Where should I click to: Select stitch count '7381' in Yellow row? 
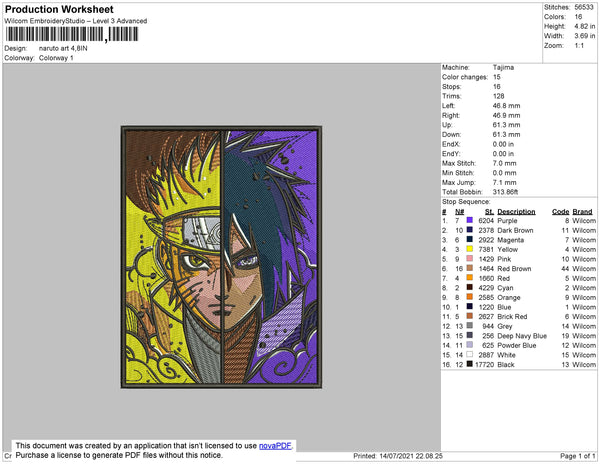click(x=486, y=249)
